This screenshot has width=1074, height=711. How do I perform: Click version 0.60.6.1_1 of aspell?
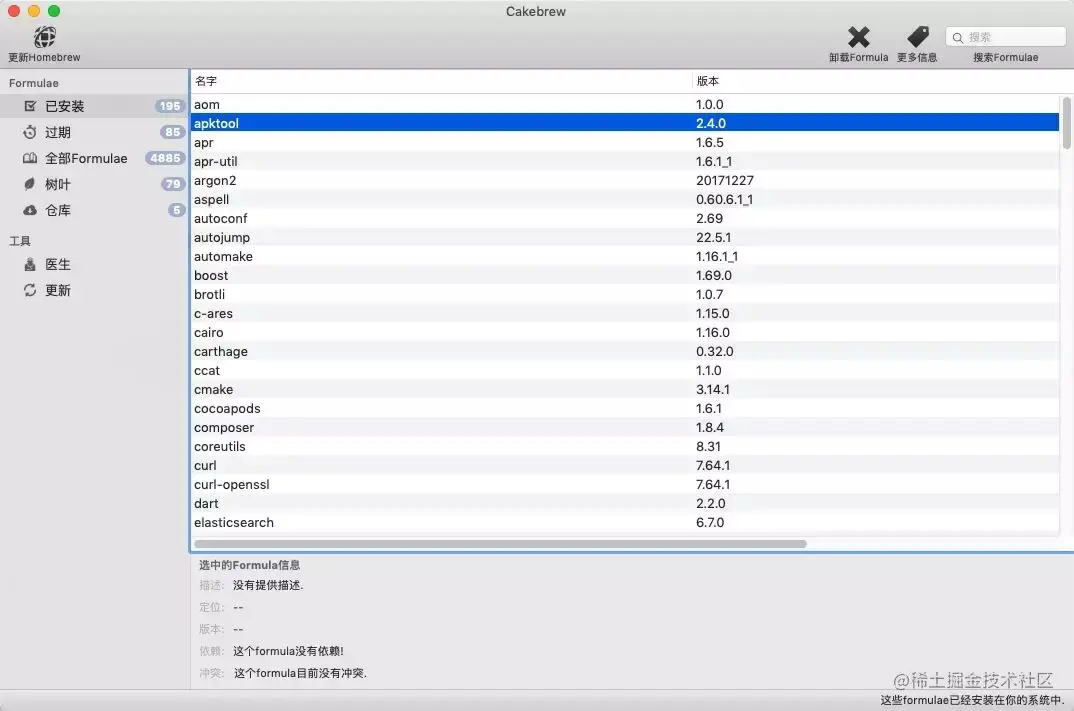pyautogui.click(x=725, y=199)
